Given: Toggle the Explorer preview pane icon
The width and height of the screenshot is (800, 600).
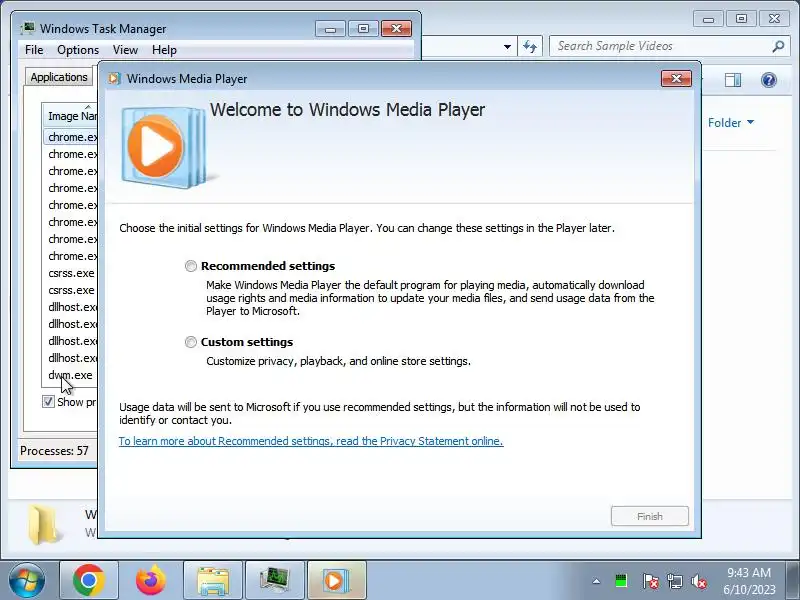Looking at the screenshot, I should [x=733, y=80].
